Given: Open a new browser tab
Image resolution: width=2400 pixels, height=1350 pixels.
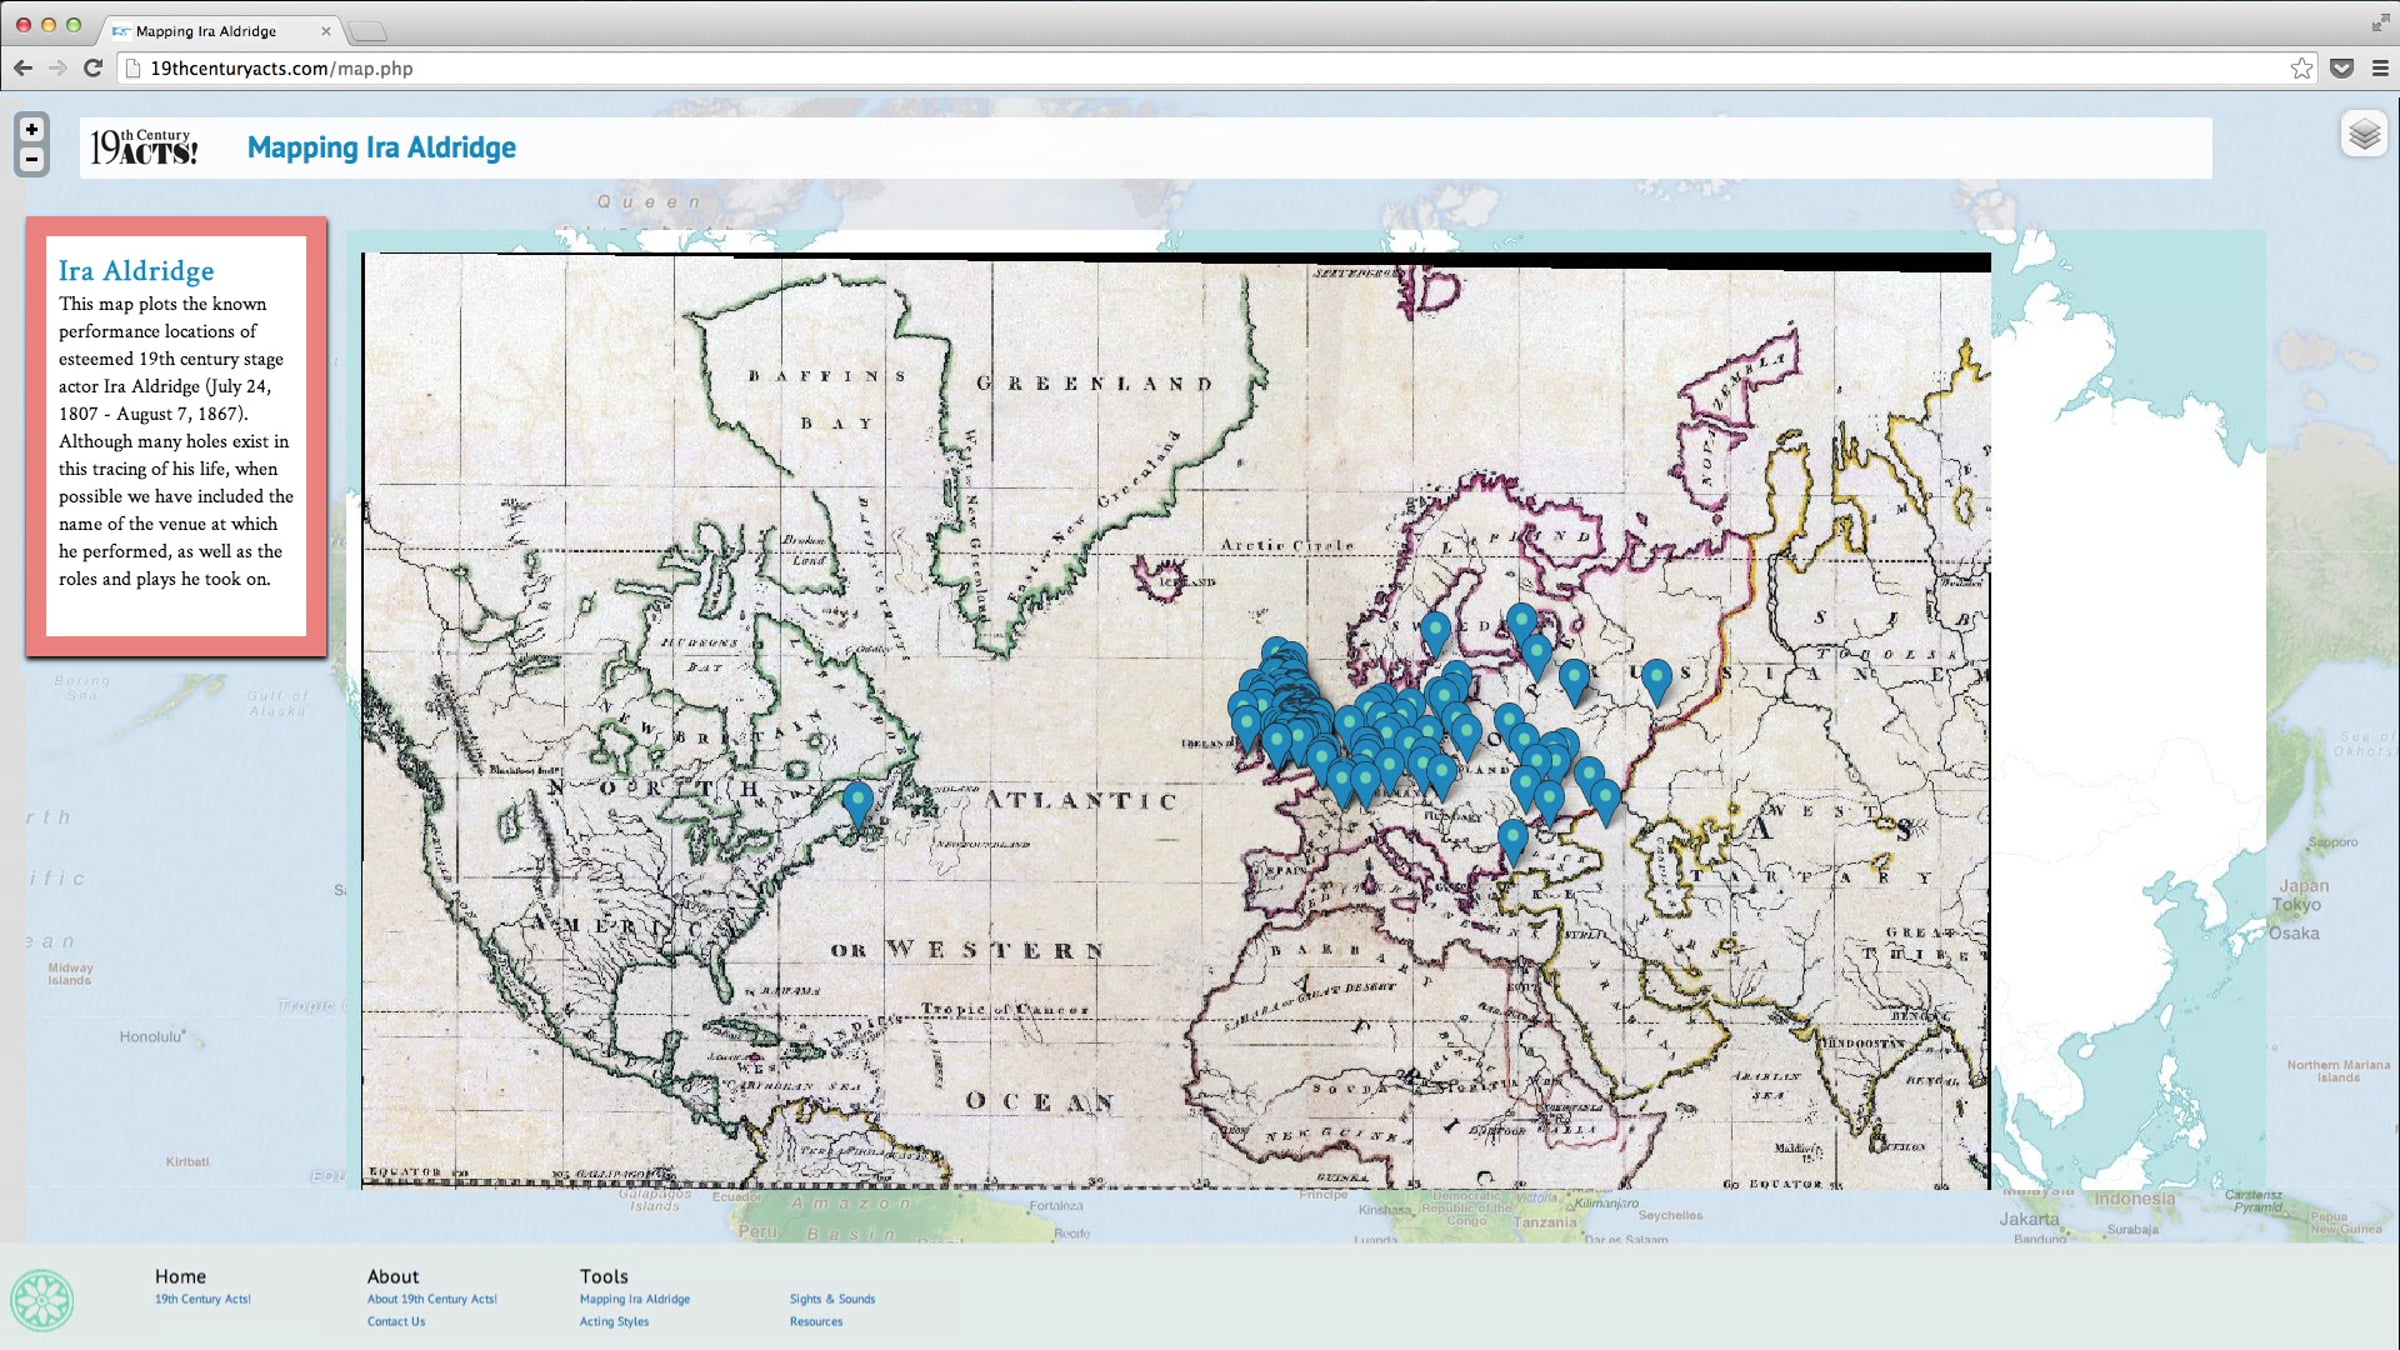Looking at the screenshot, I should click(x=367, y=32).
